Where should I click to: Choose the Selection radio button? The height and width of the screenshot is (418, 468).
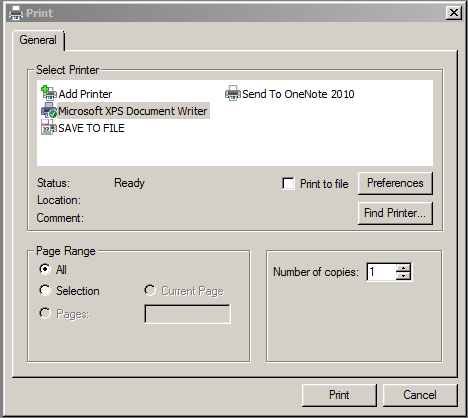coord(45,290)
